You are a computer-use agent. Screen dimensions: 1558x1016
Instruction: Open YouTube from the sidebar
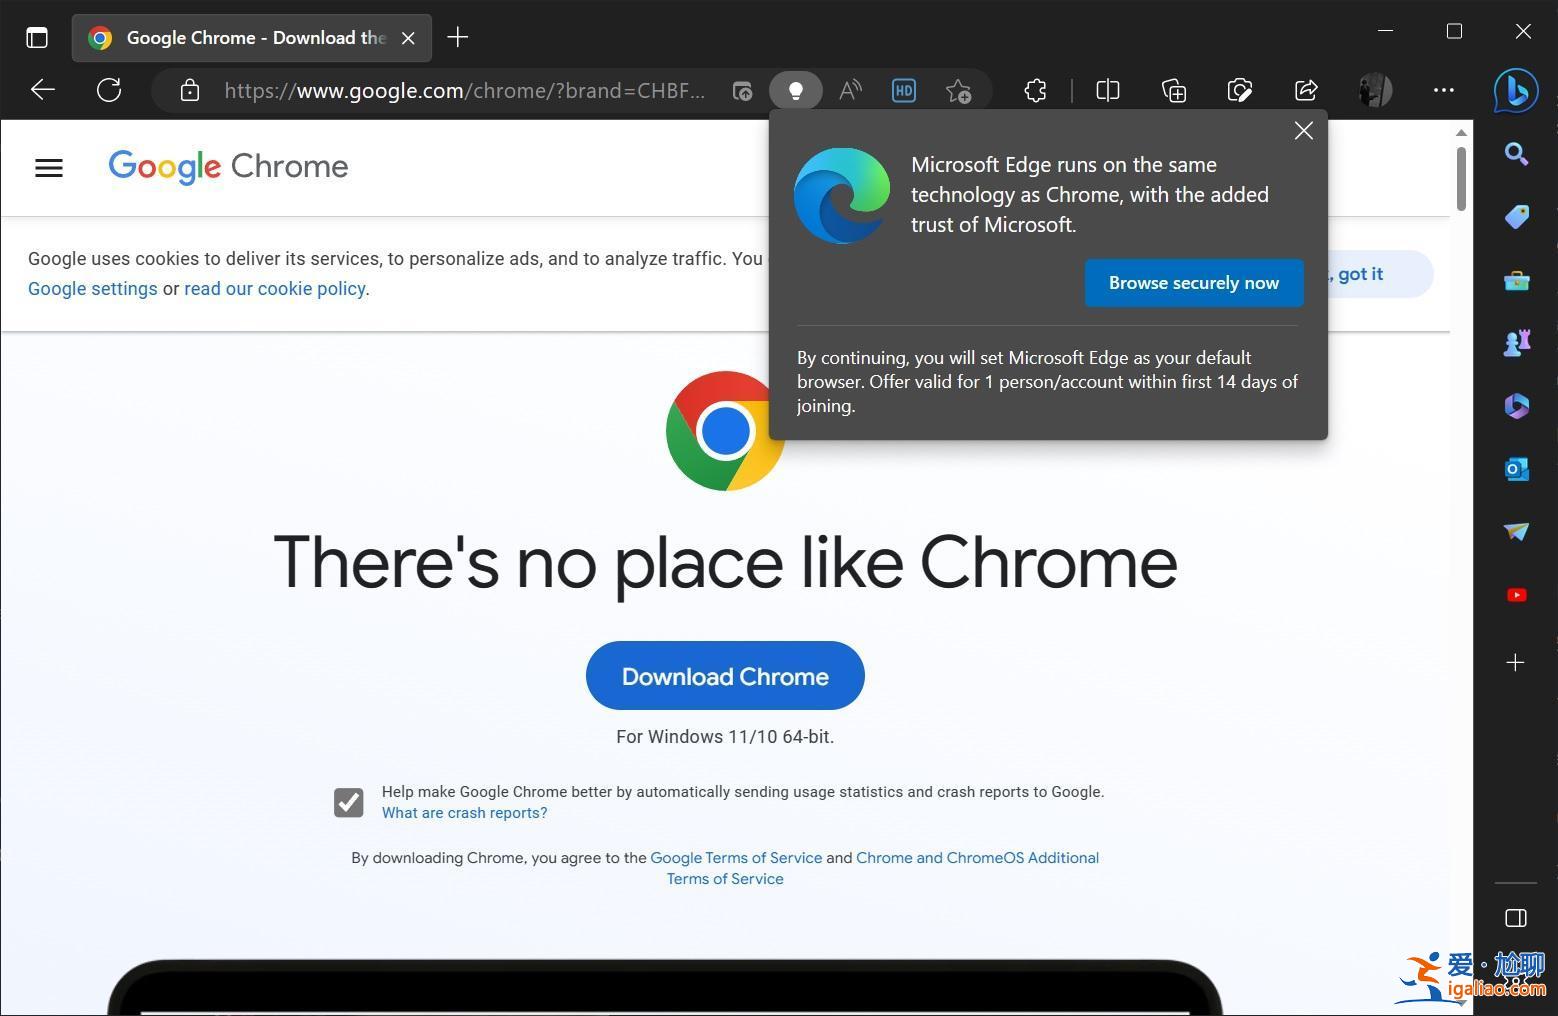pos(1516,594)
